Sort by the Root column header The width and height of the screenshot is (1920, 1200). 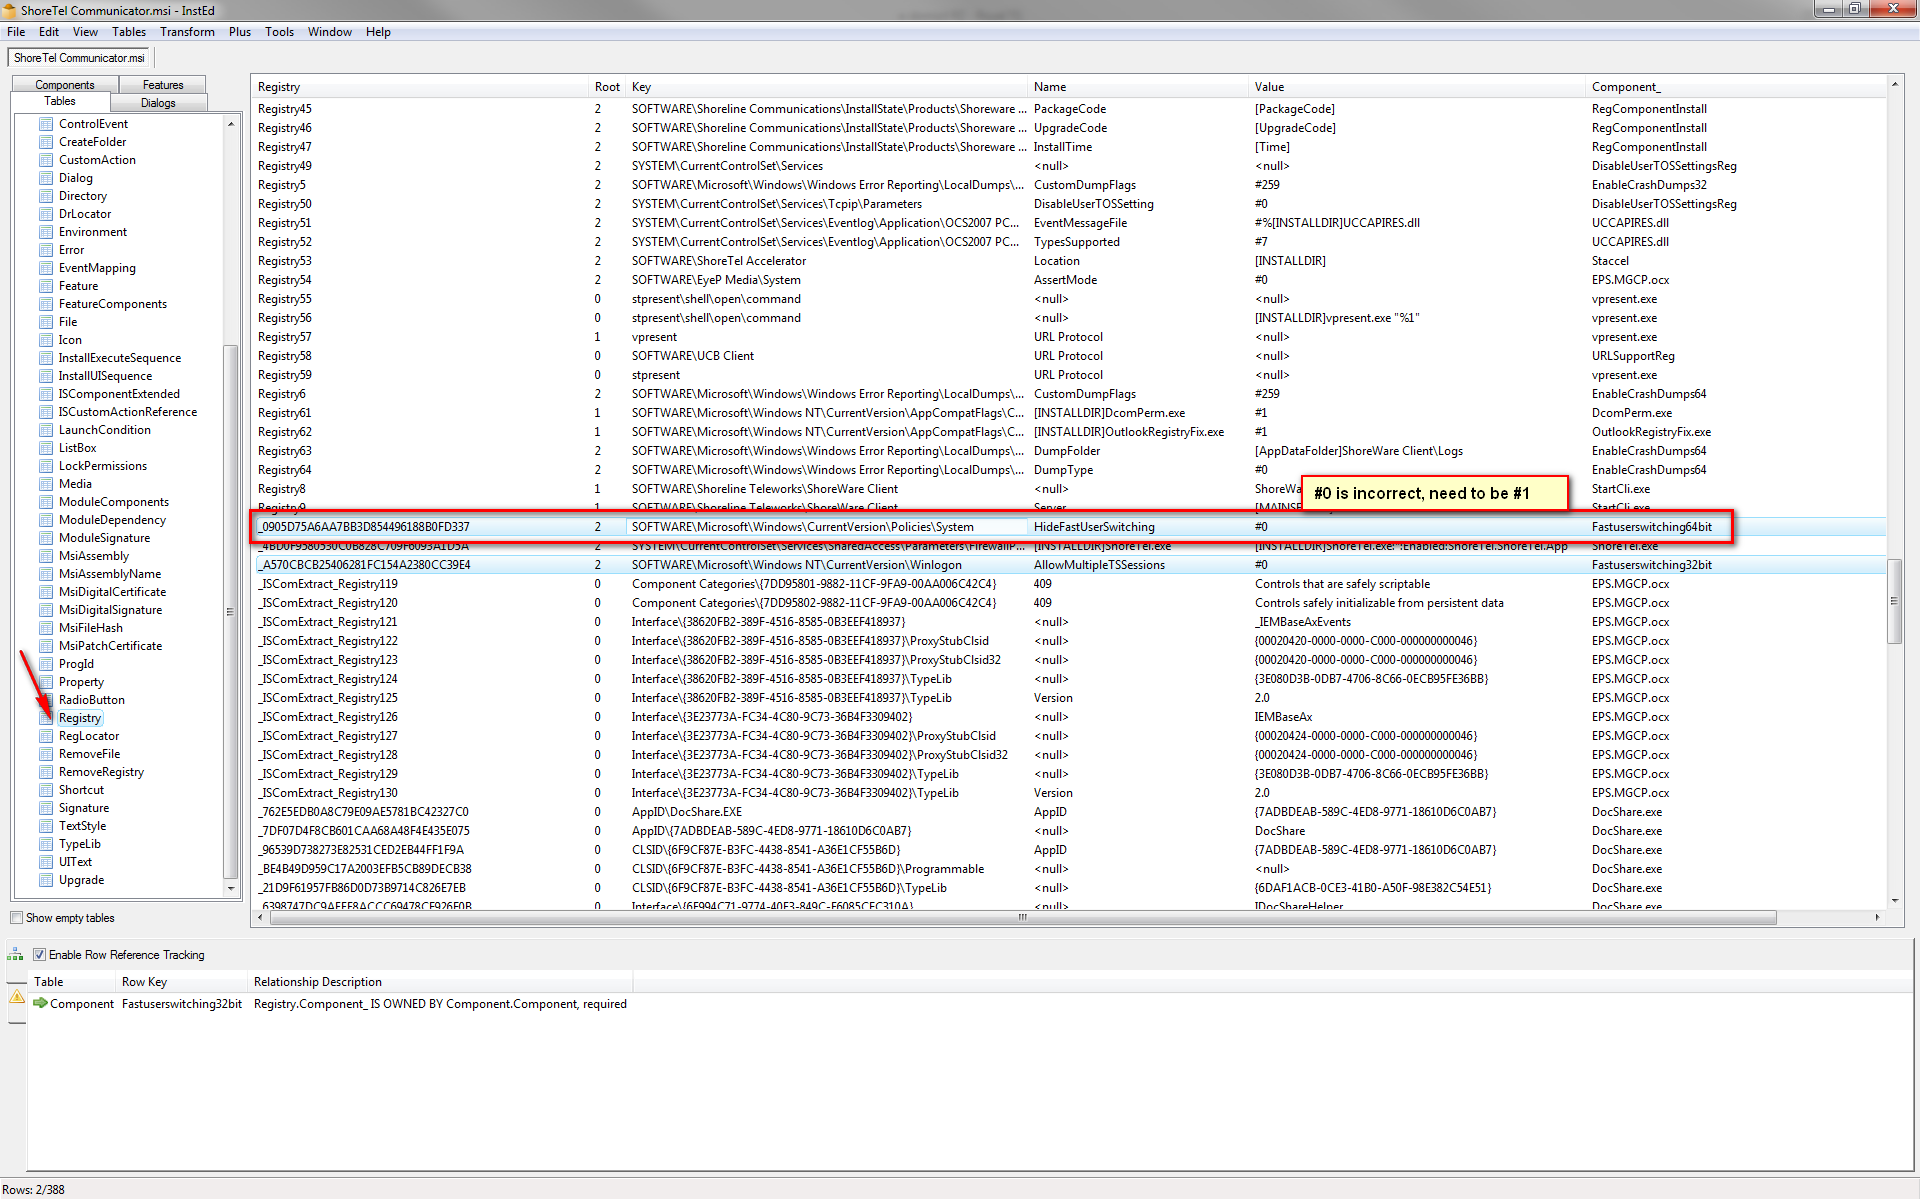(608, 87)
